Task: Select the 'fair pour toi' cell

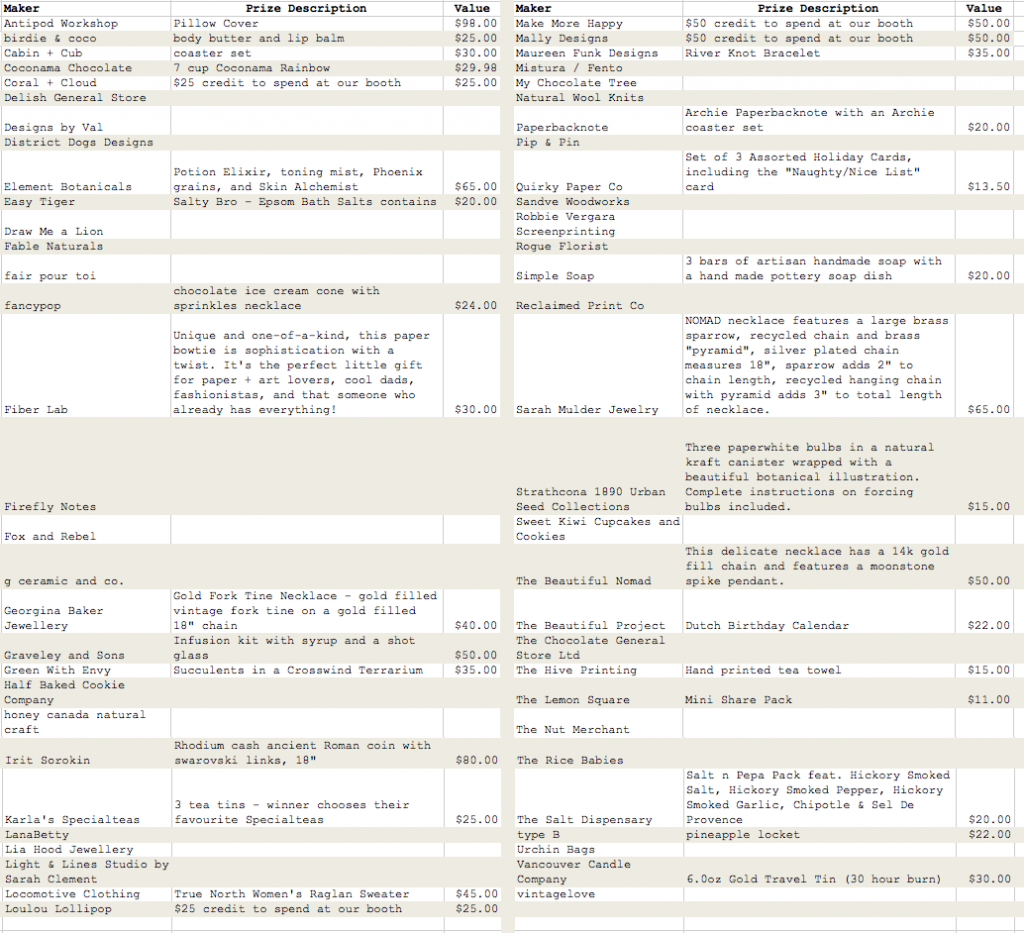Action: 86,269
